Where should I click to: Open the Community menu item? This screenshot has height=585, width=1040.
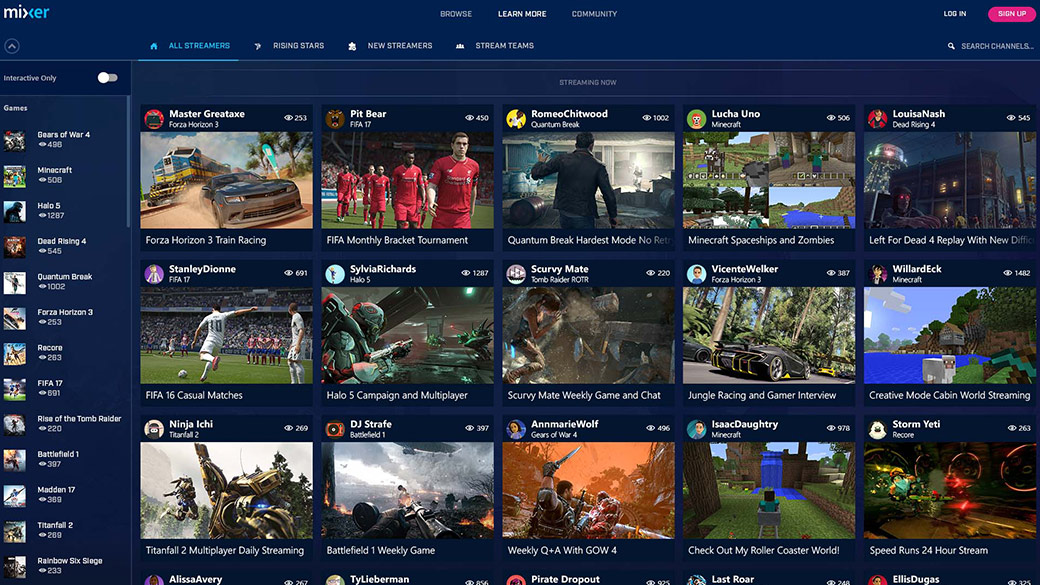594,14
